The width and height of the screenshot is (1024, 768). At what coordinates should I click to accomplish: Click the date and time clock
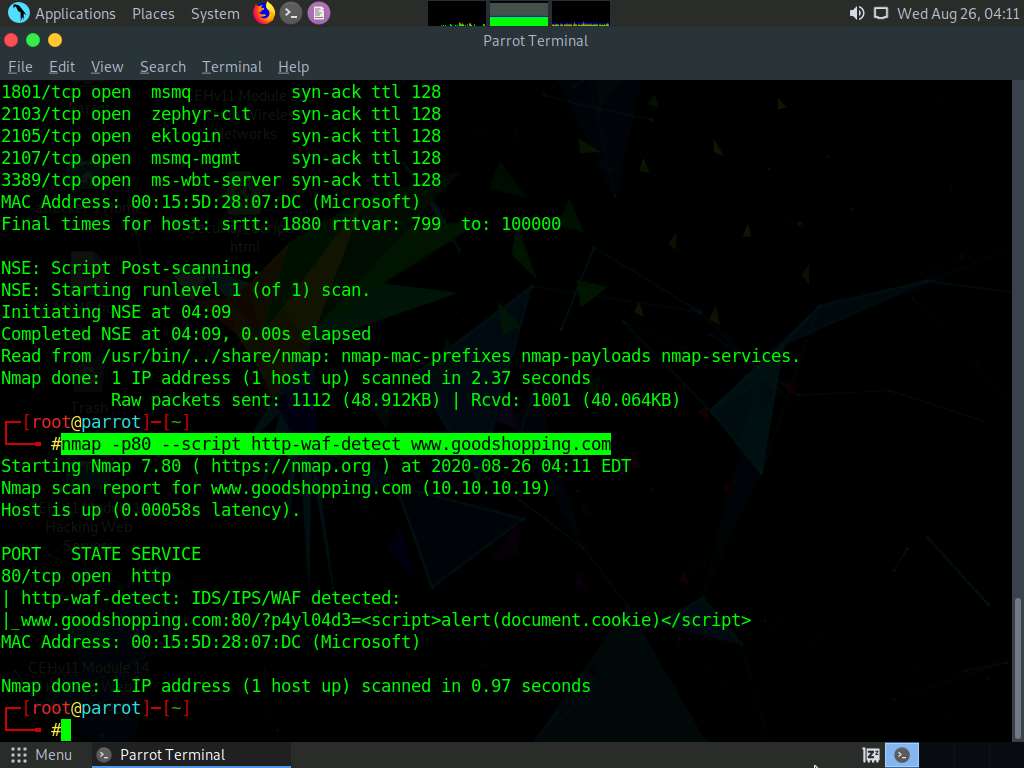957,14
